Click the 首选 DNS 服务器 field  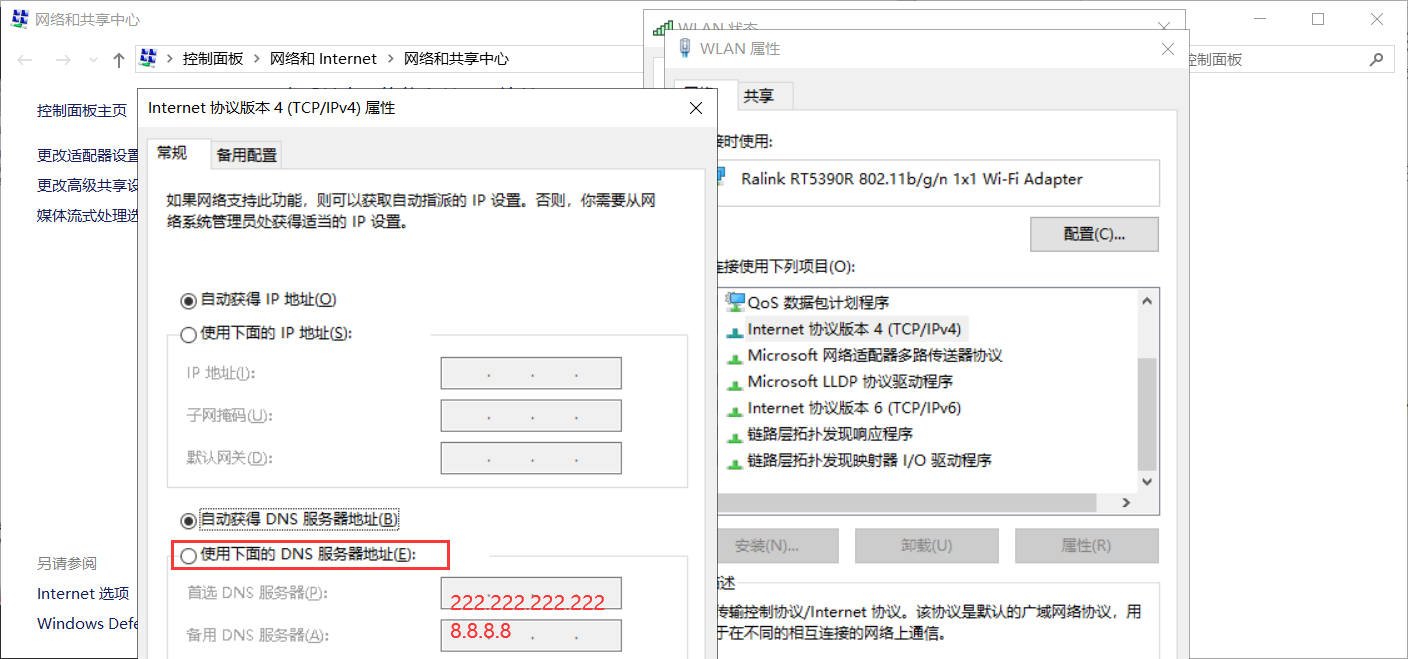pos(531,593)
